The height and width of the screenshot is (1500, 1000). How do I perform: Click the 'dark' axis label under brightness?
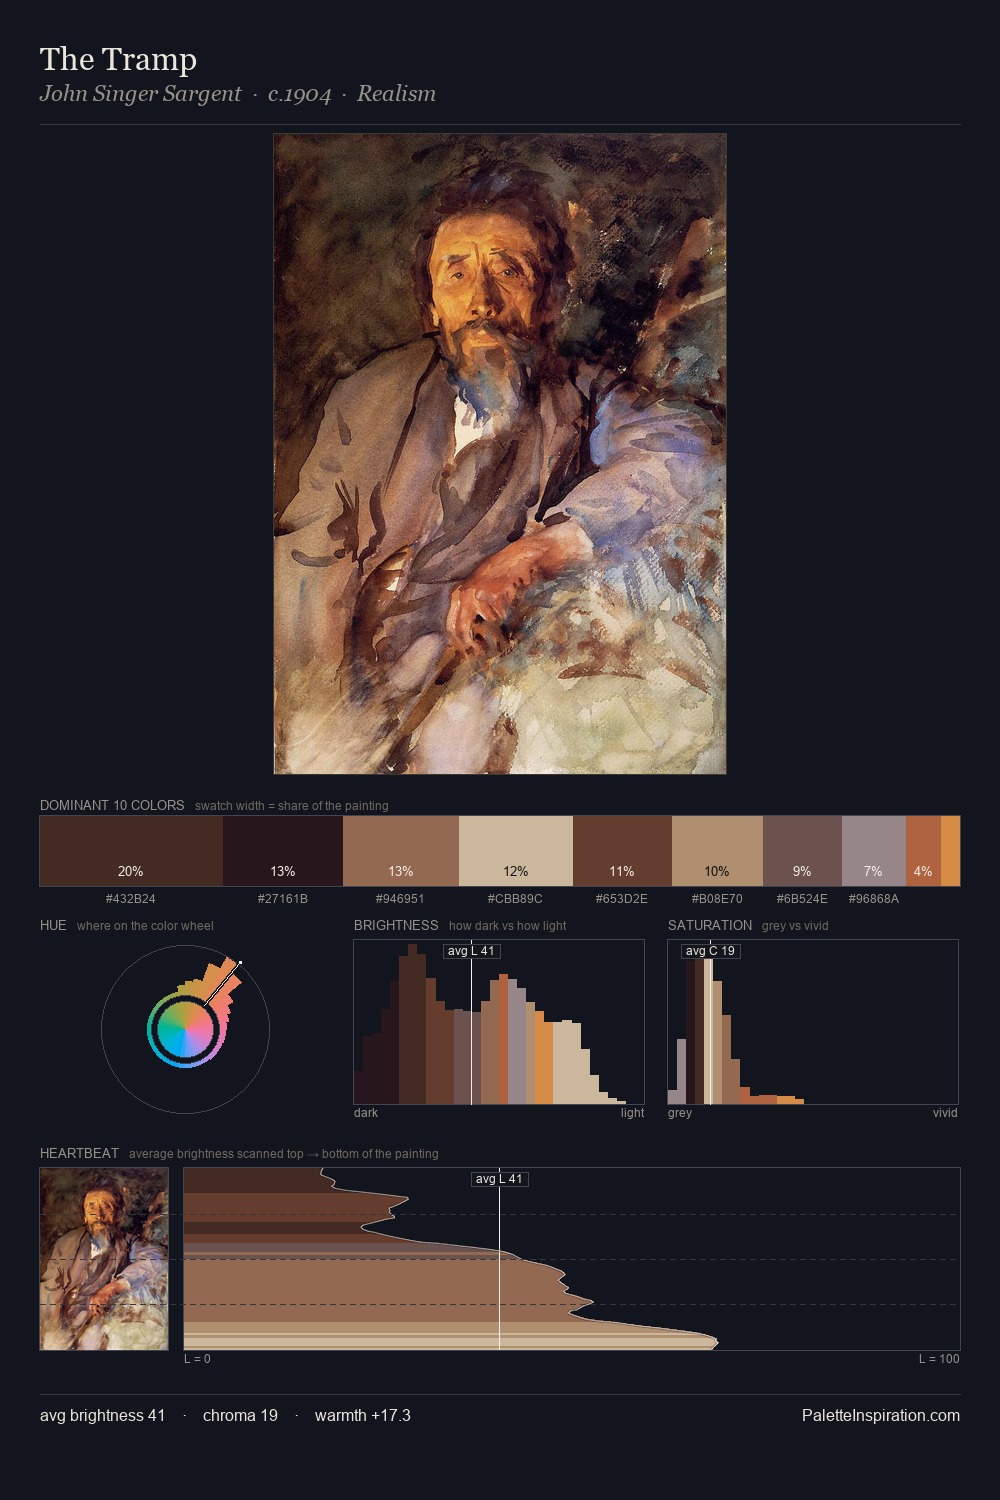366,1113
